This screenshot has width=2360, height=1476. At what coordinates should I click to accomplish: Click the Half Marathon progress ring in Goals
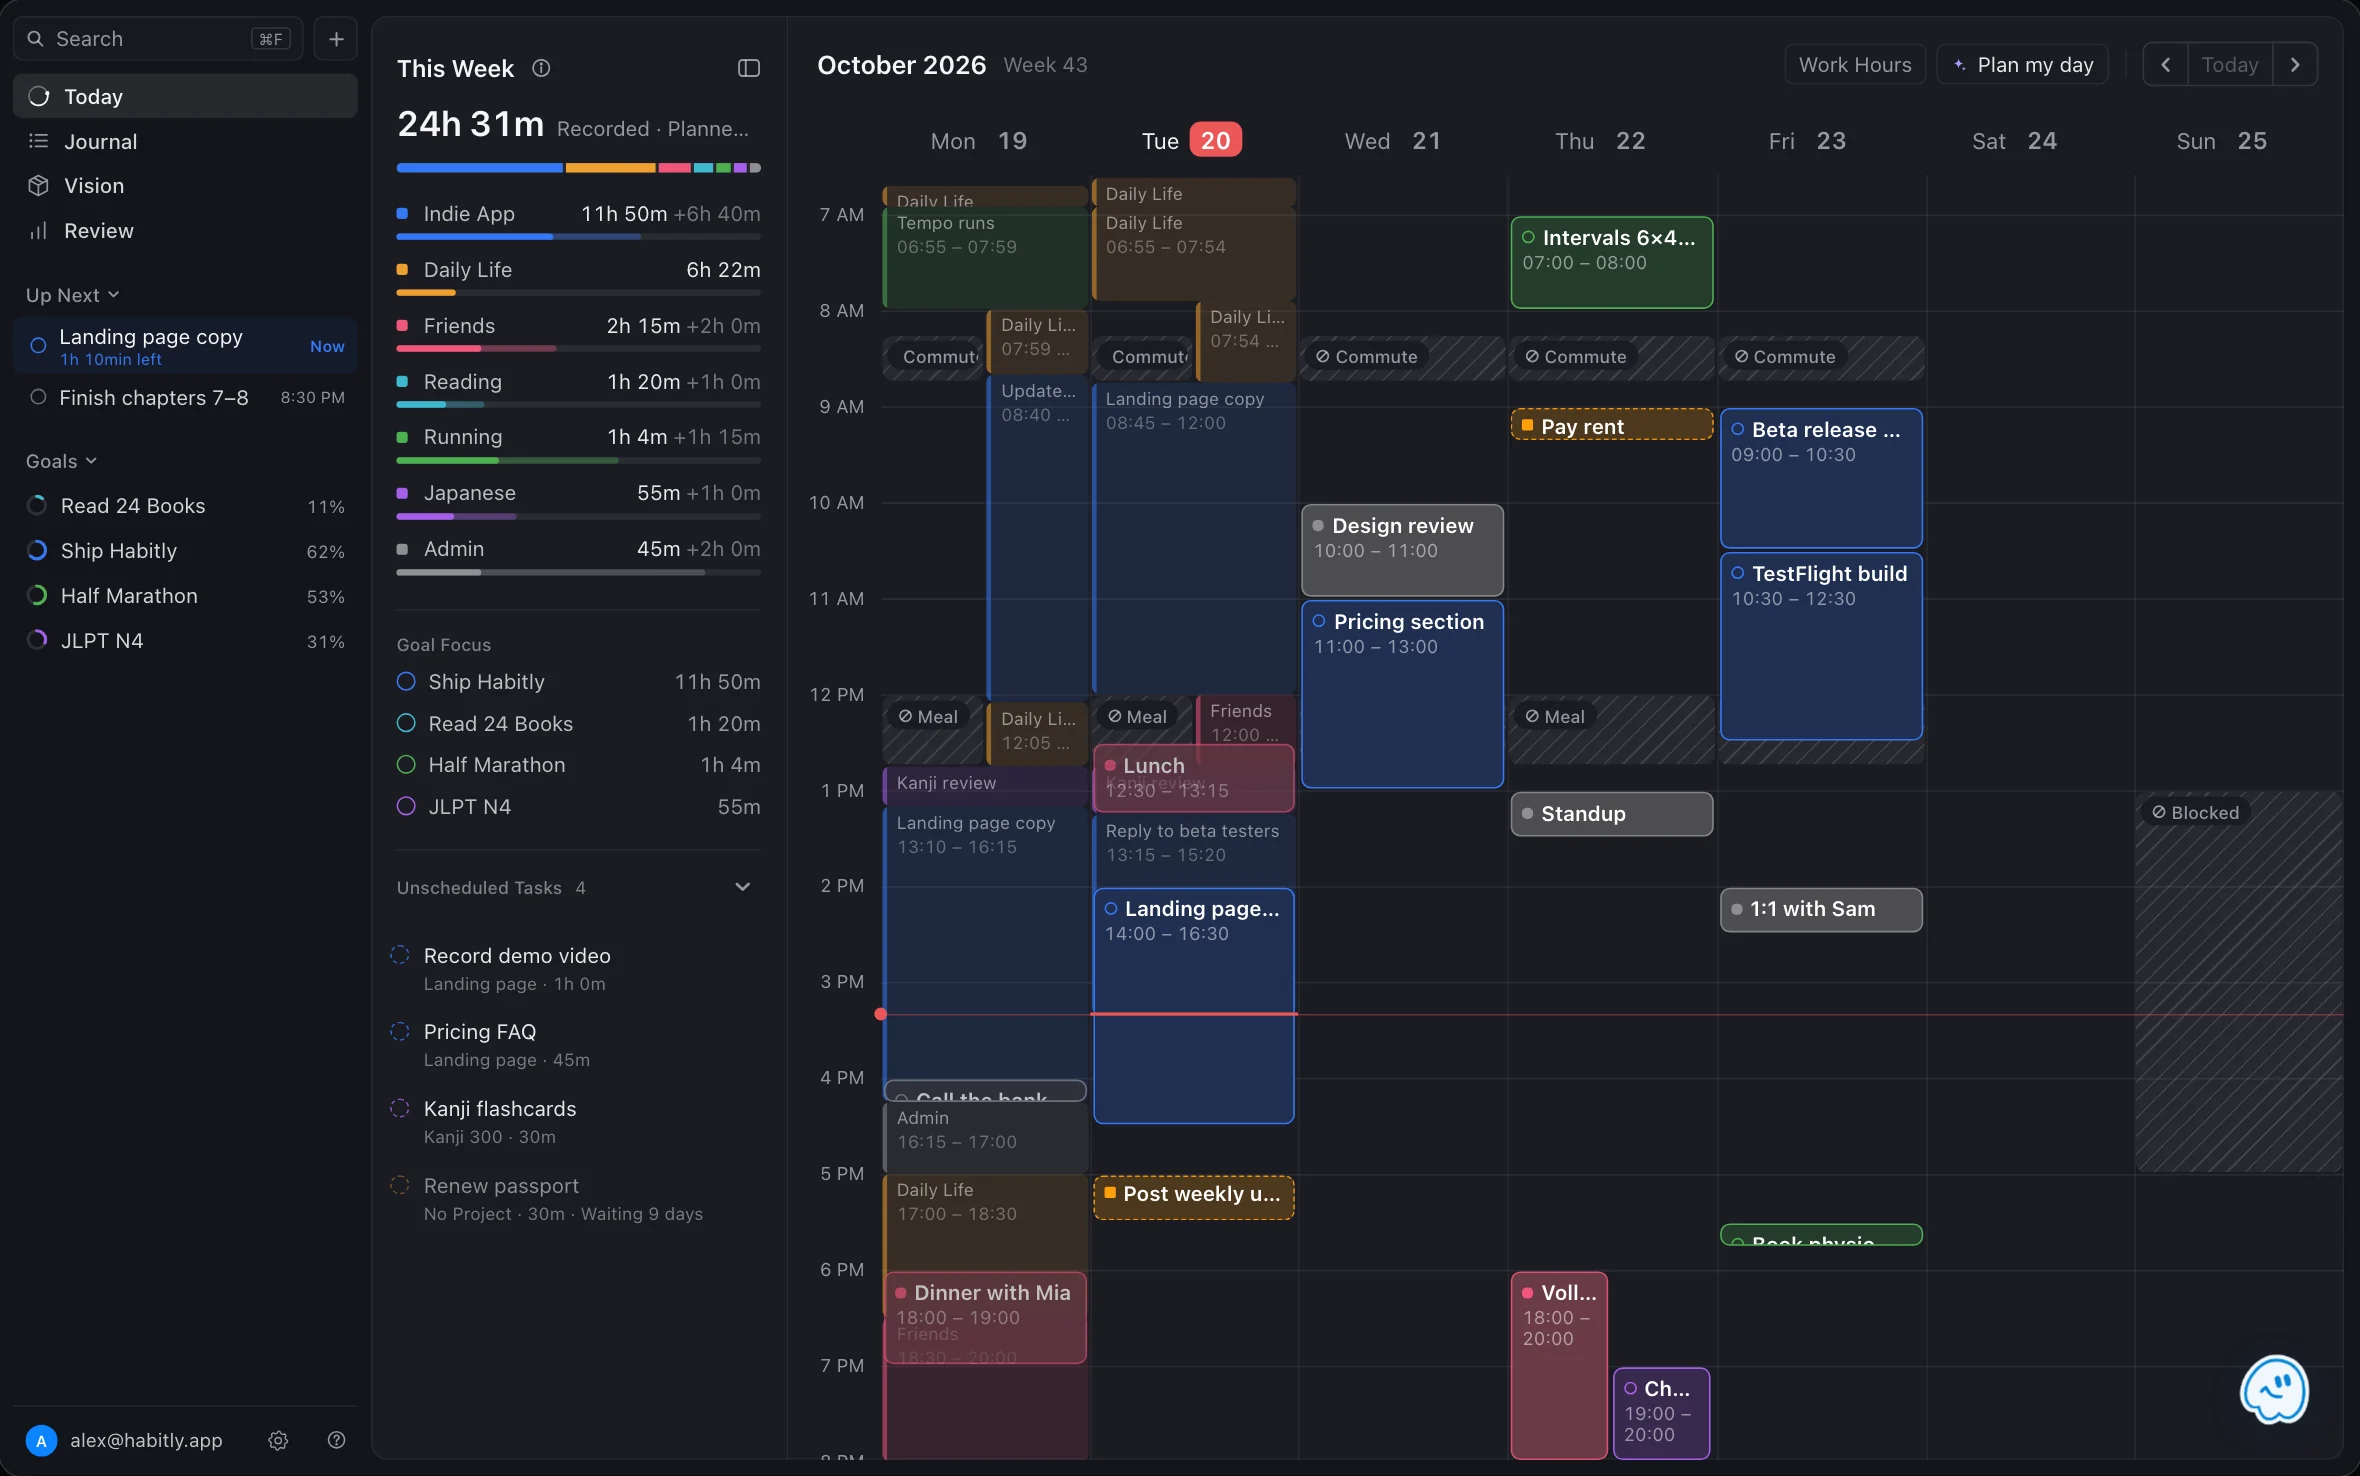(37, 596)
